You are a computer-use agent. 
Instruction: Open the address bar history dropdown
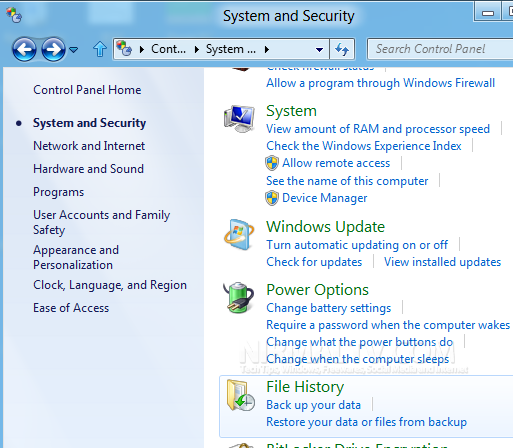pos(319,50)
